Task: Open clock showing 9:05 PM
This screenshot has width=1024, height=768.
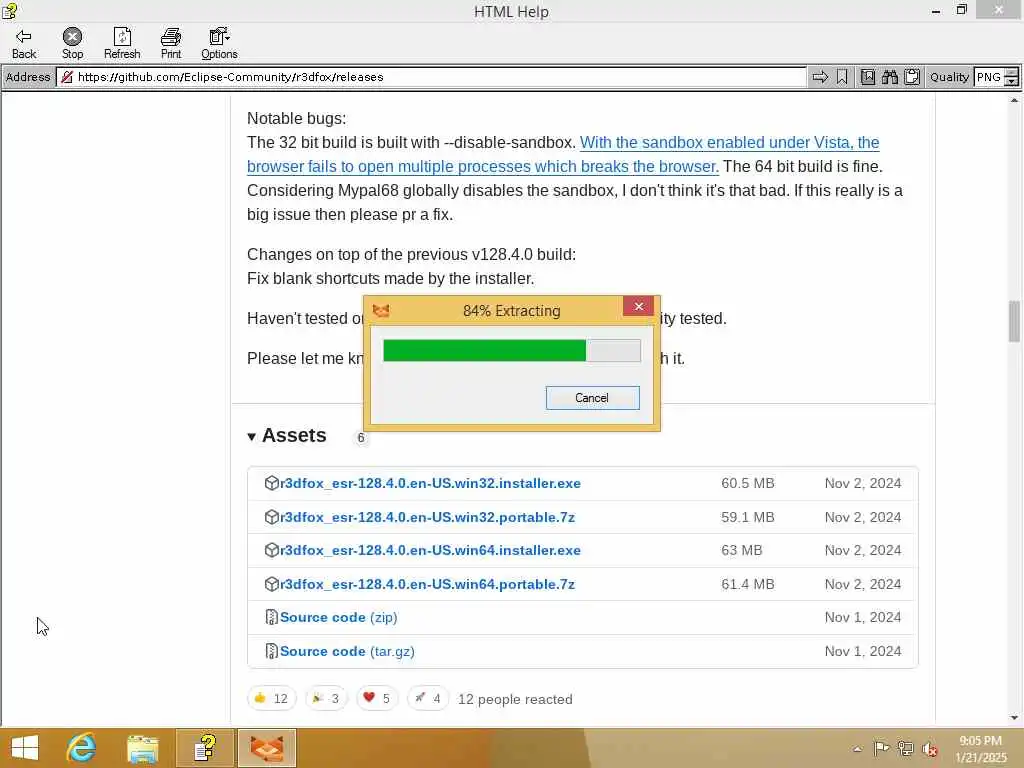Action: 980,749
